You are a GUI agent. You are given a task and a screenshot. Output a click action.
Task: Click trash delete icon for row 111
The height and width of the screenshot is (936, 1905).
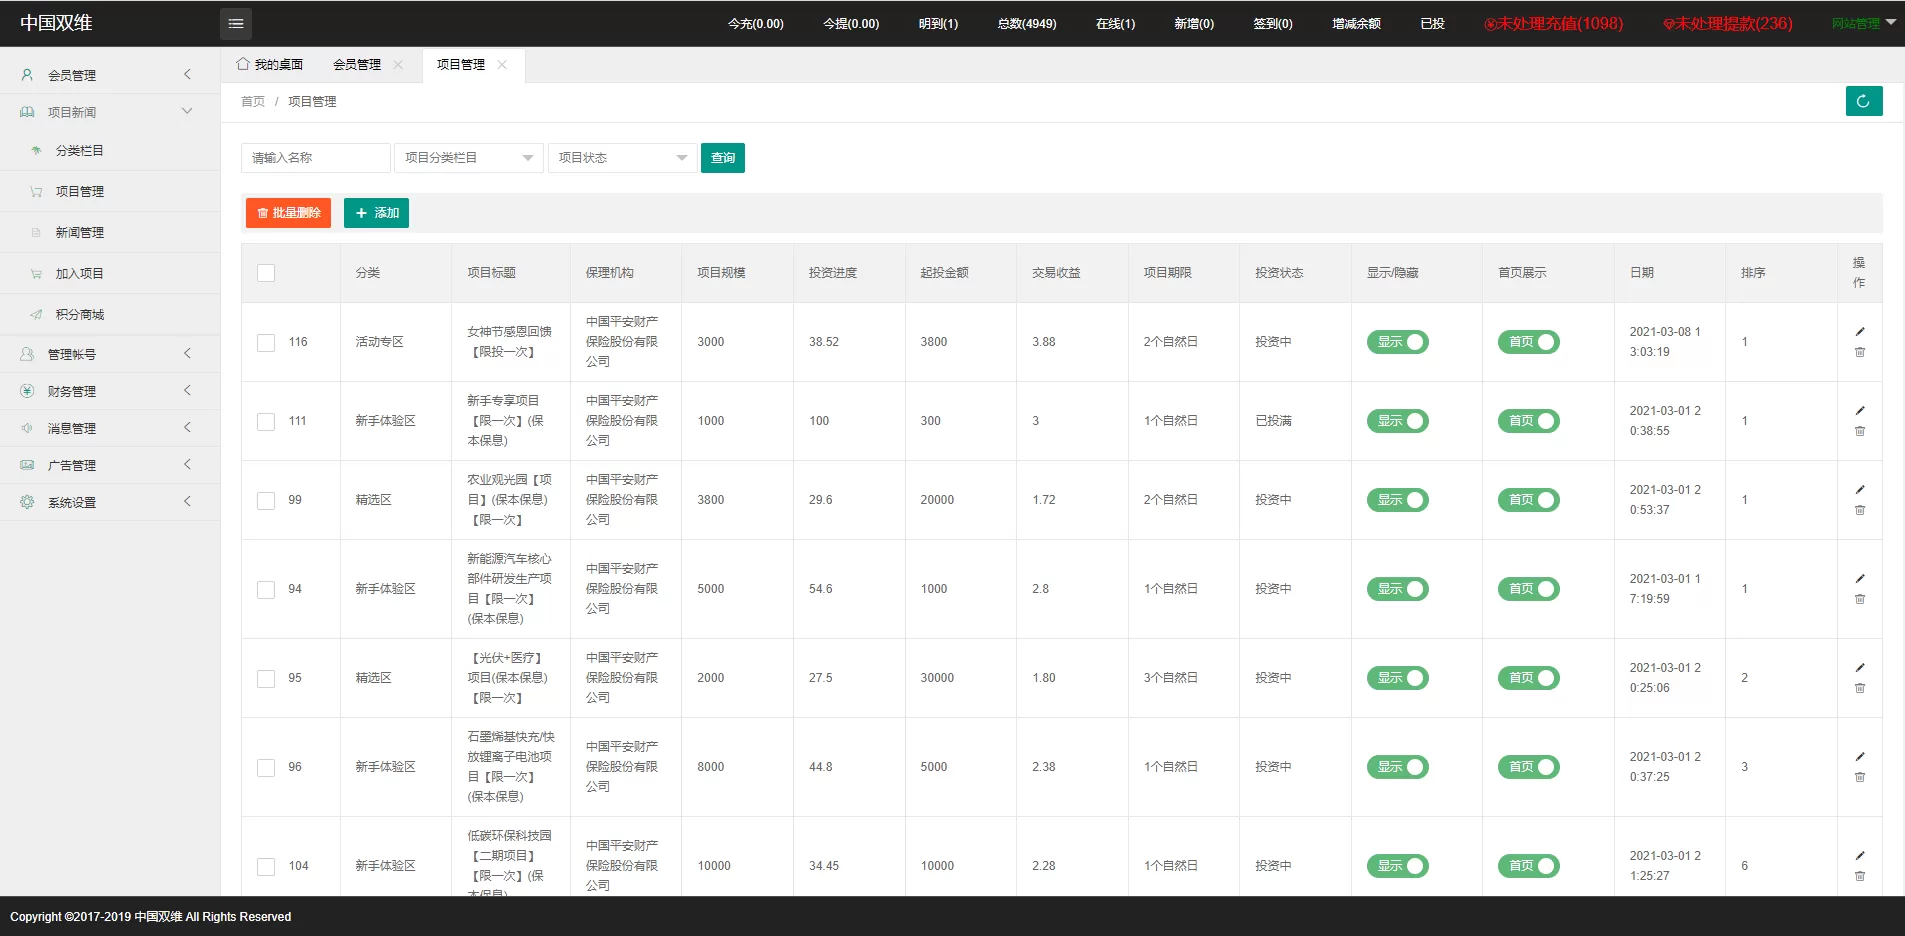(1860, 431)
